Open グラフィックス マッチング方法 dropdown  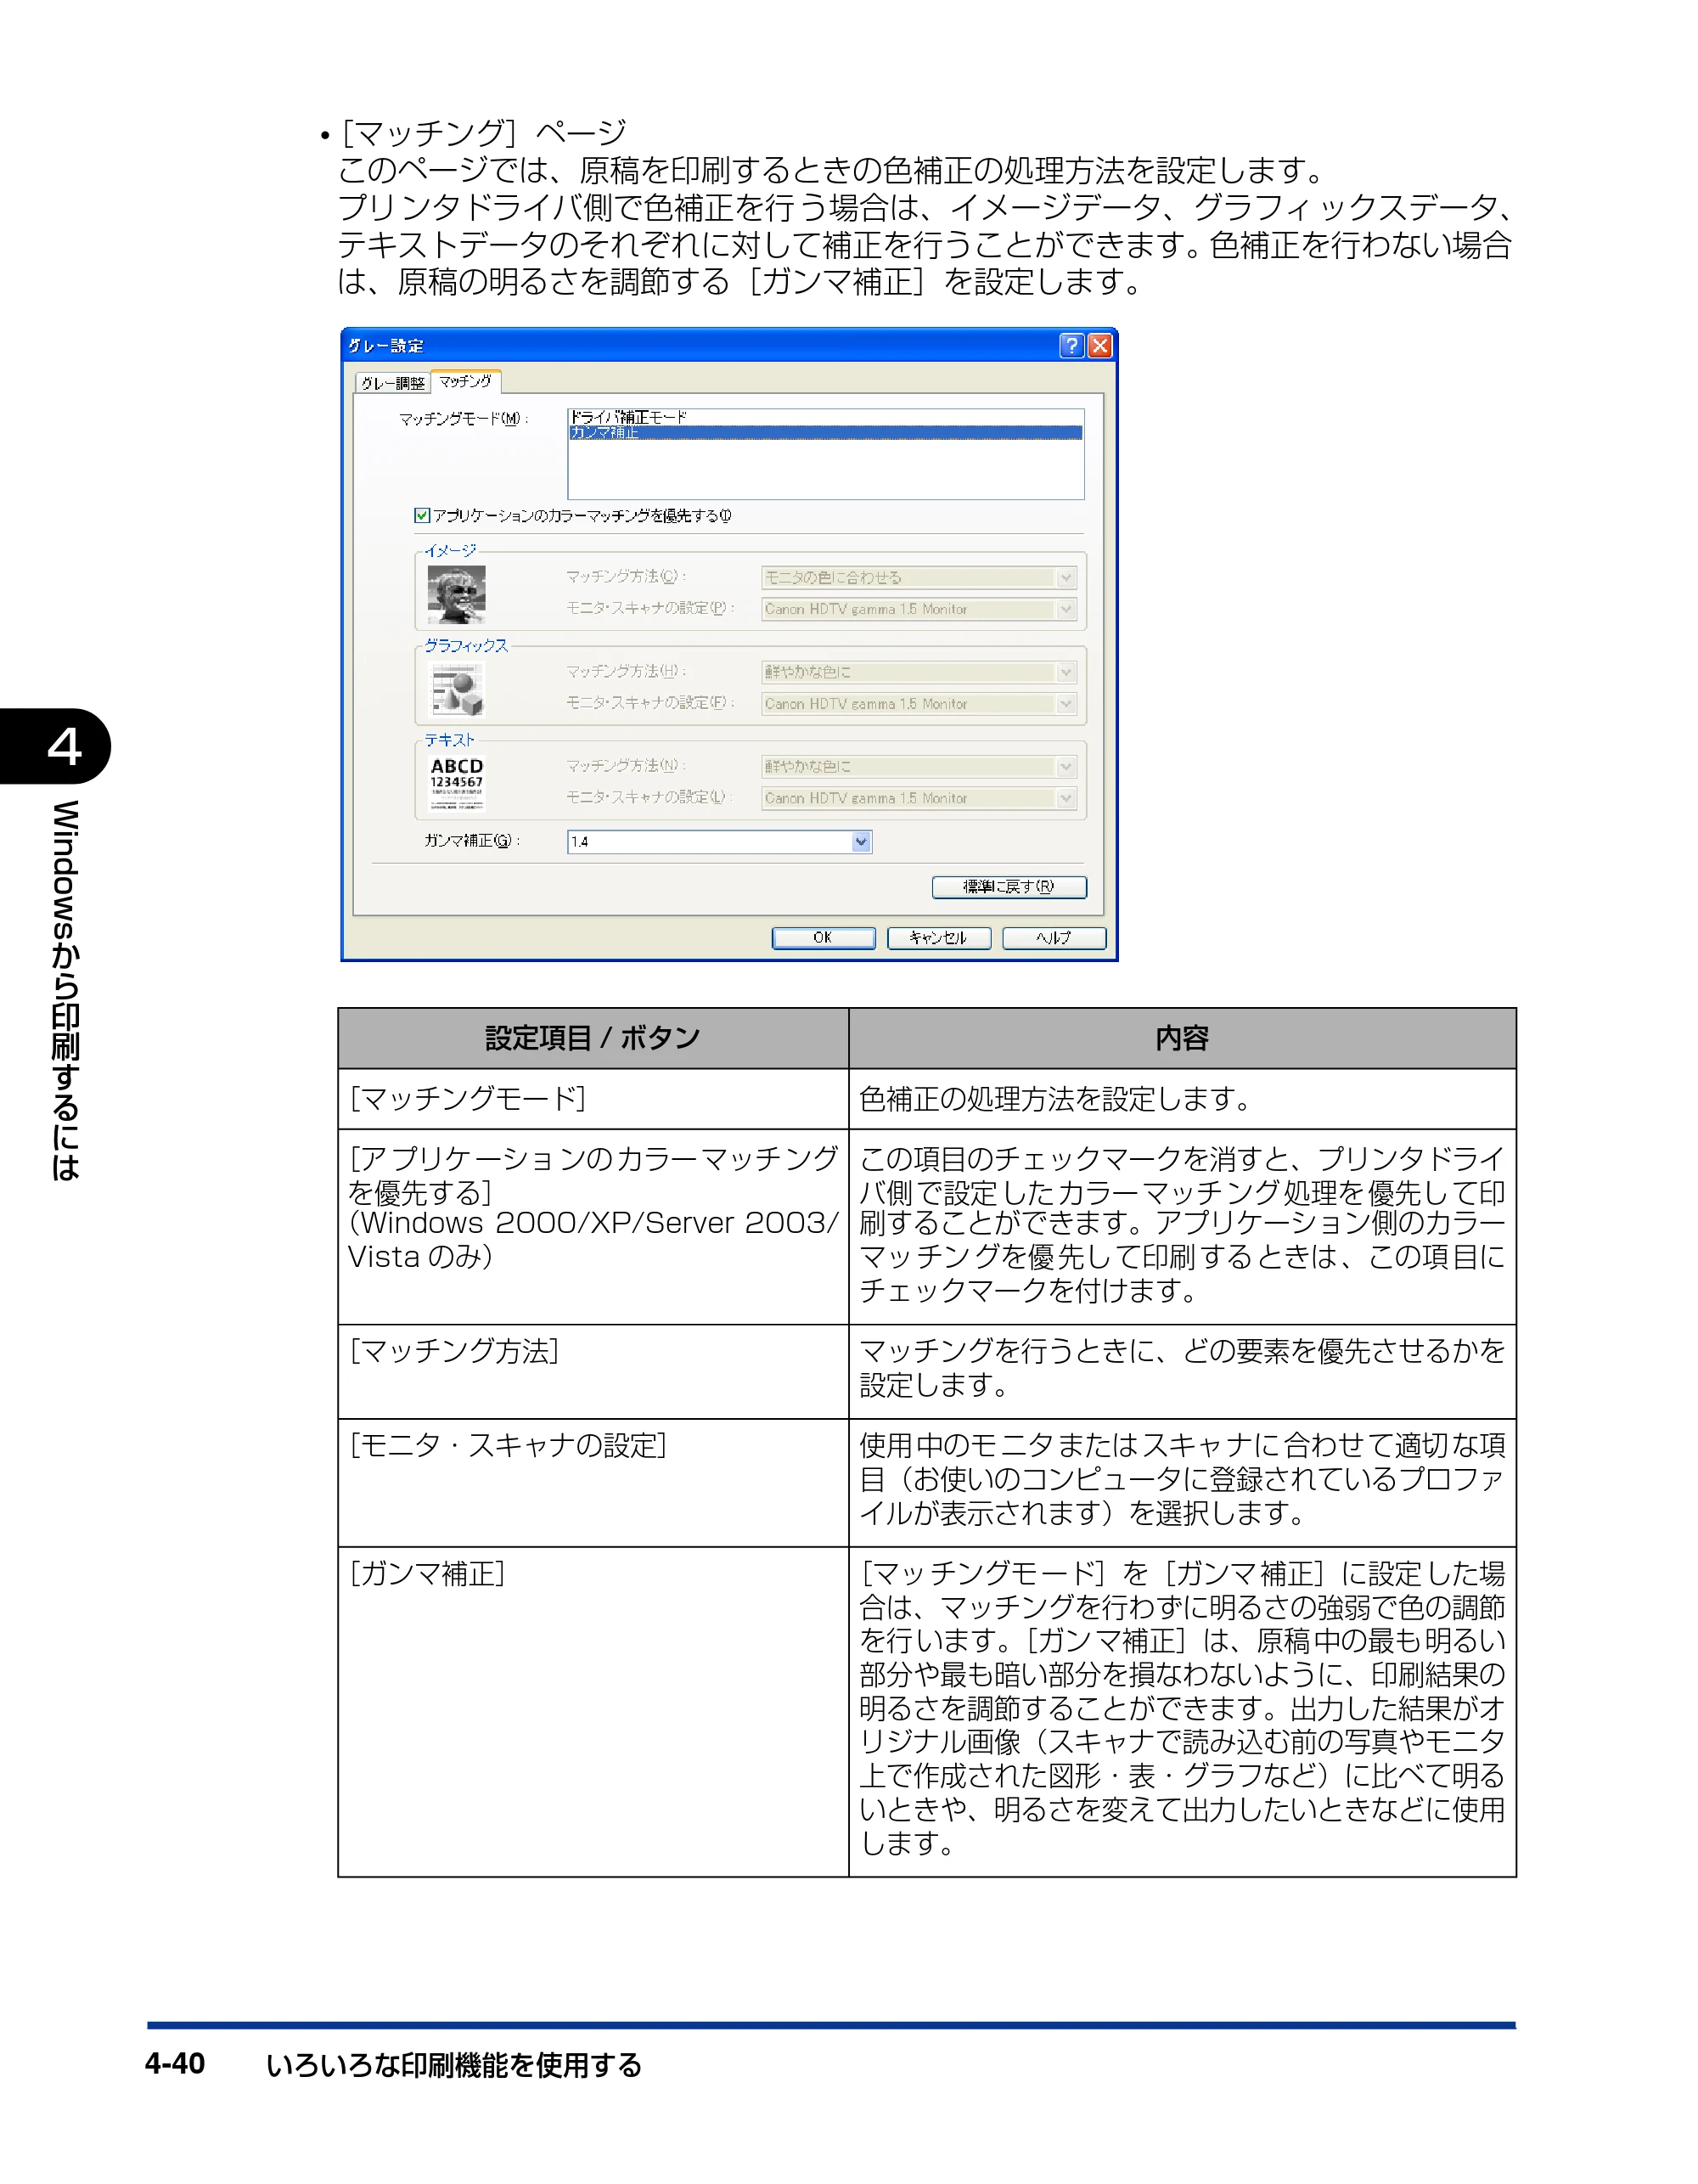point(918,672)
